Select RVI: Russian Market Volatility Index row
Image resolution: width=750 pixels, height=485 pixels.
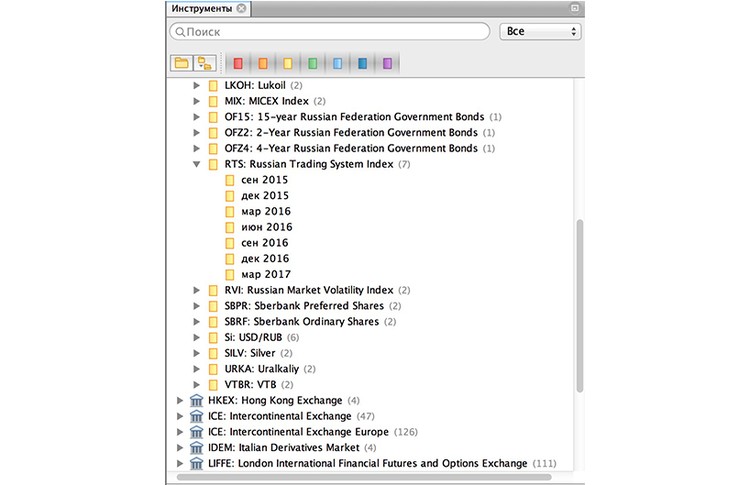pos(318,290)
